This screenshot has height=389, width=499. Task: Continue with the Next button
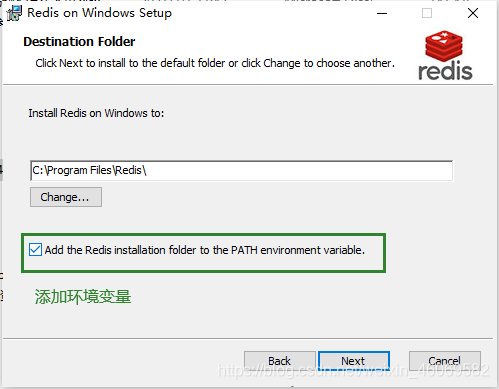[x=354, y=361]
